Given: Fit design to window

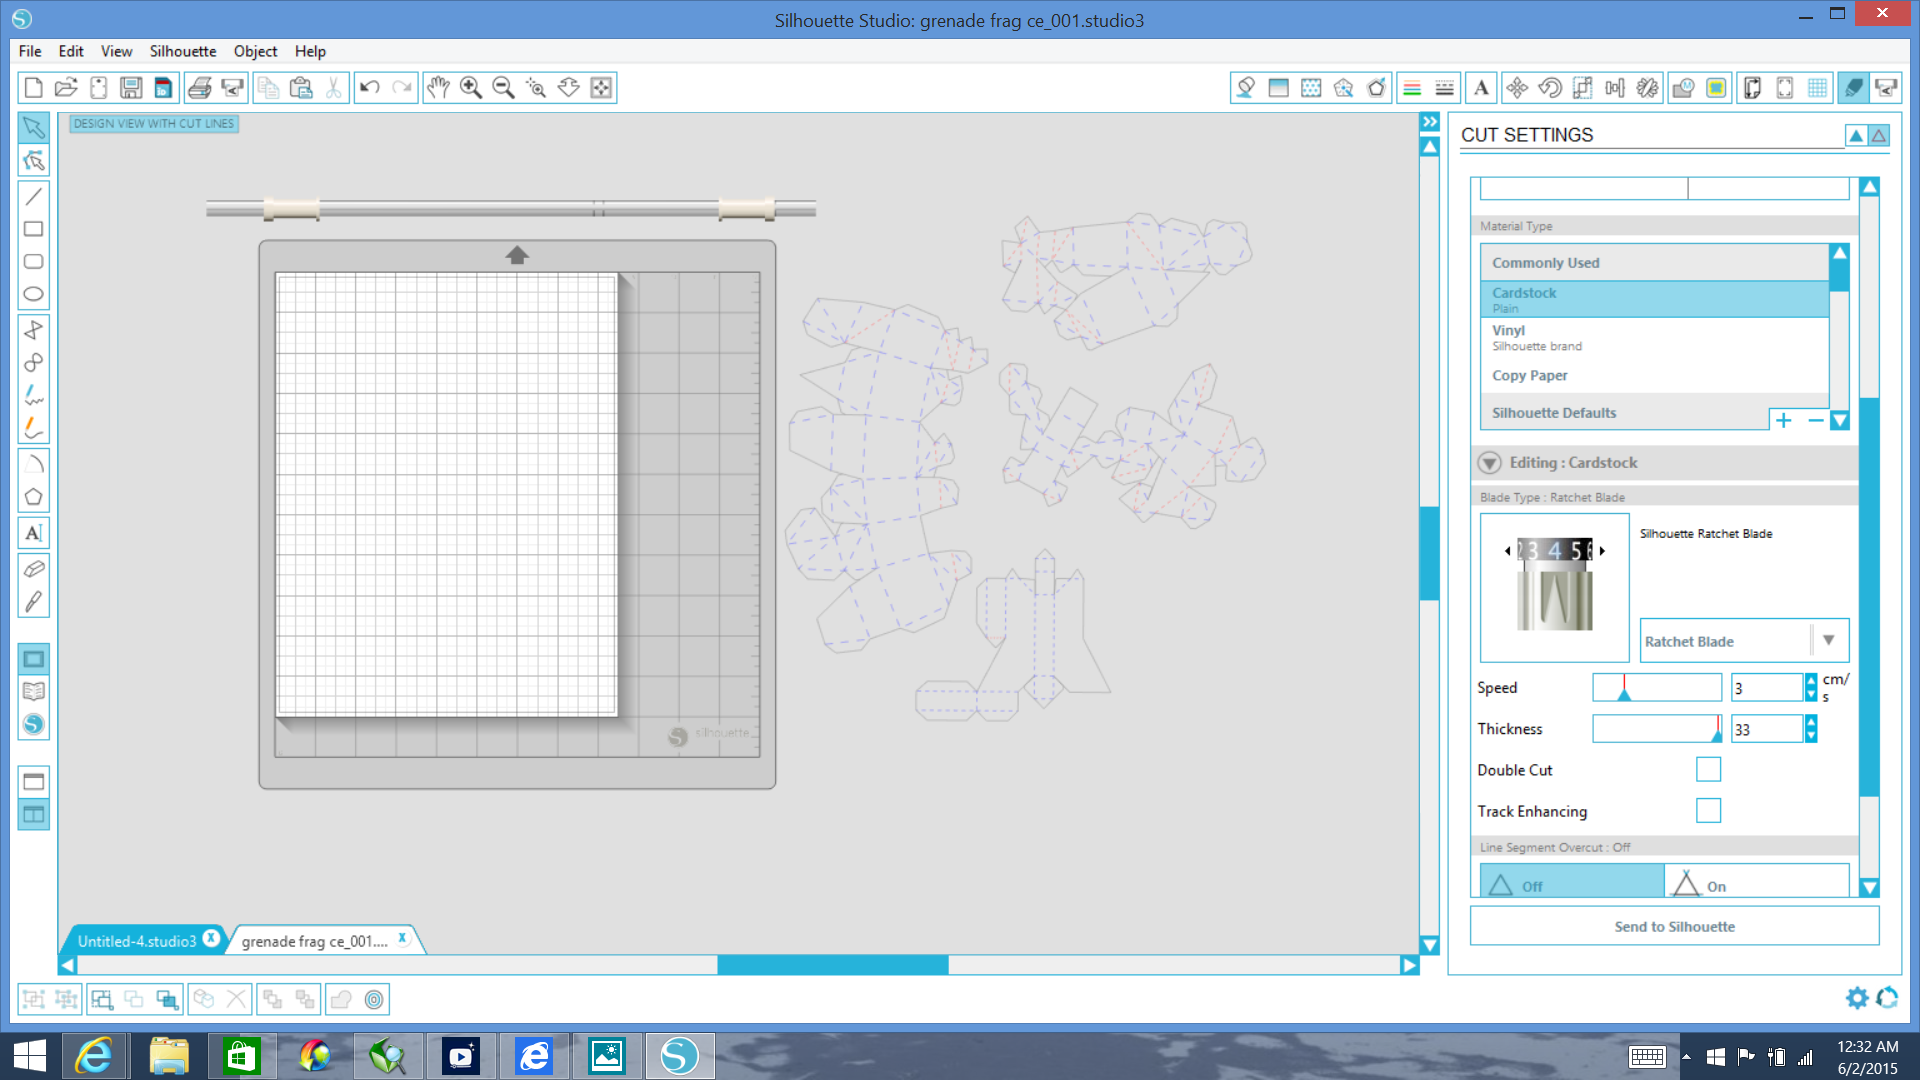Looking at the screenshot, I should (x=602, y=88).
